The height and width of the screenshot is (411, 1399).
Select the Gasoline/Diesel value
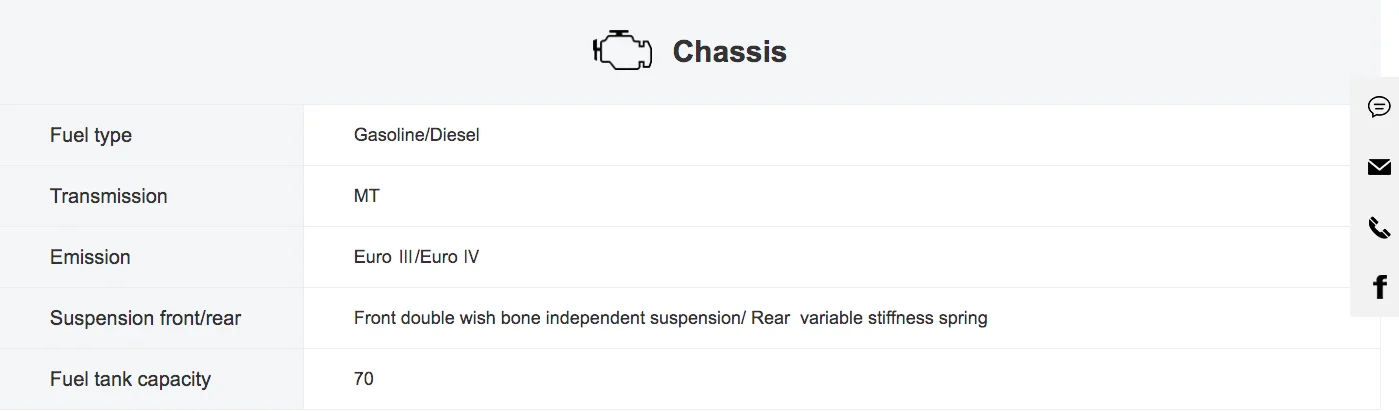[417, 135]
